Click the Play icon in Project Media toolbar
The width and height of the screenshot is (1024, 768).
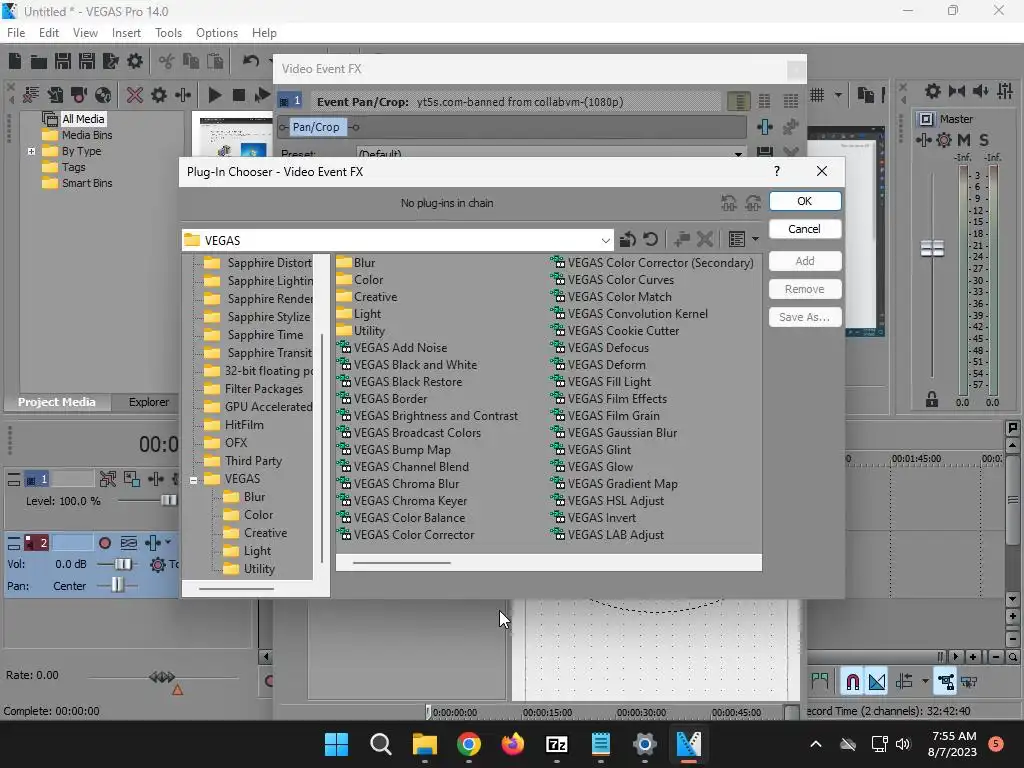214,95
